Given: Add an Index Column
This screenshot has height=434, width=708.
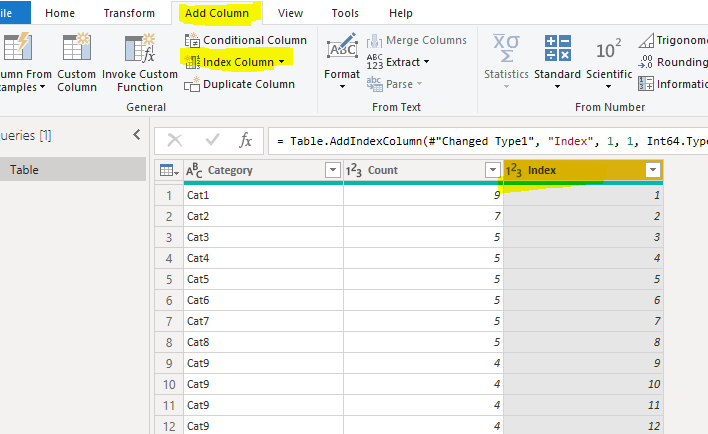Looking at the screenshot, I should tap(238, 62).
